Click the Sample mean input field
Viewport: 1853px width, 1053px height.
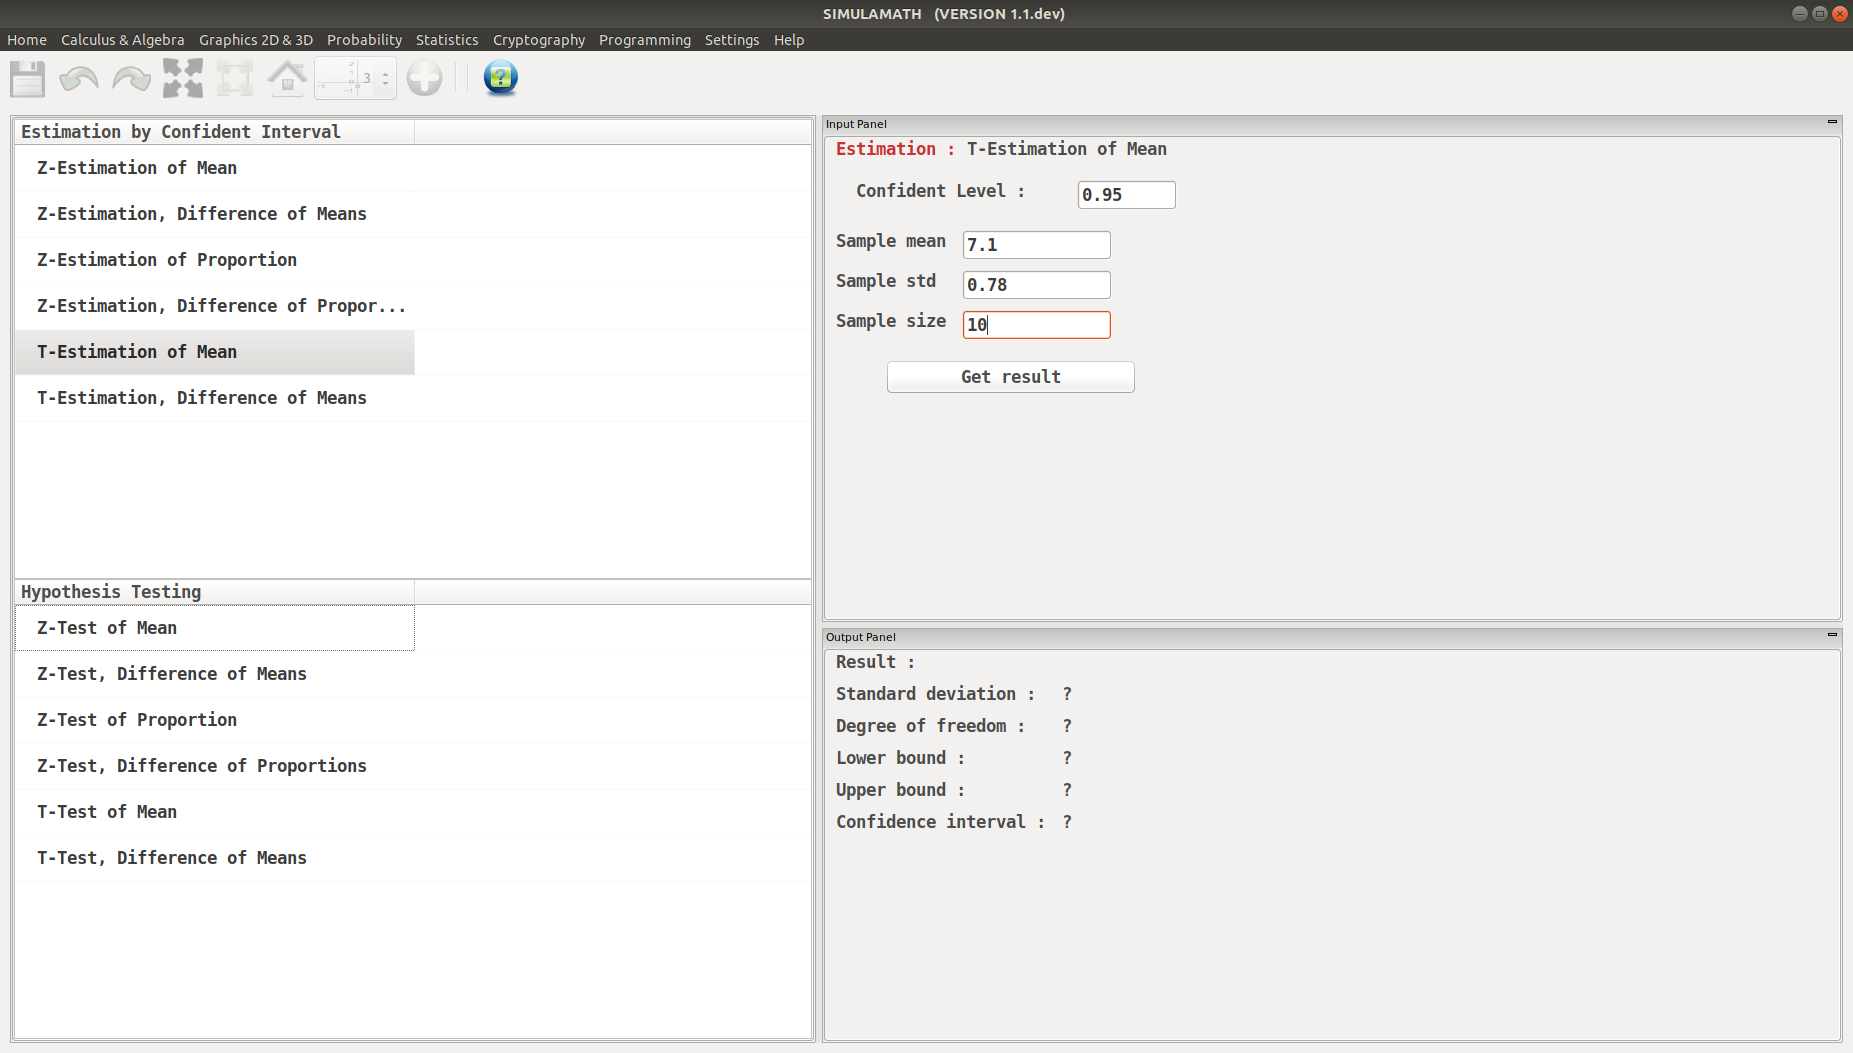coord(1036,245)
